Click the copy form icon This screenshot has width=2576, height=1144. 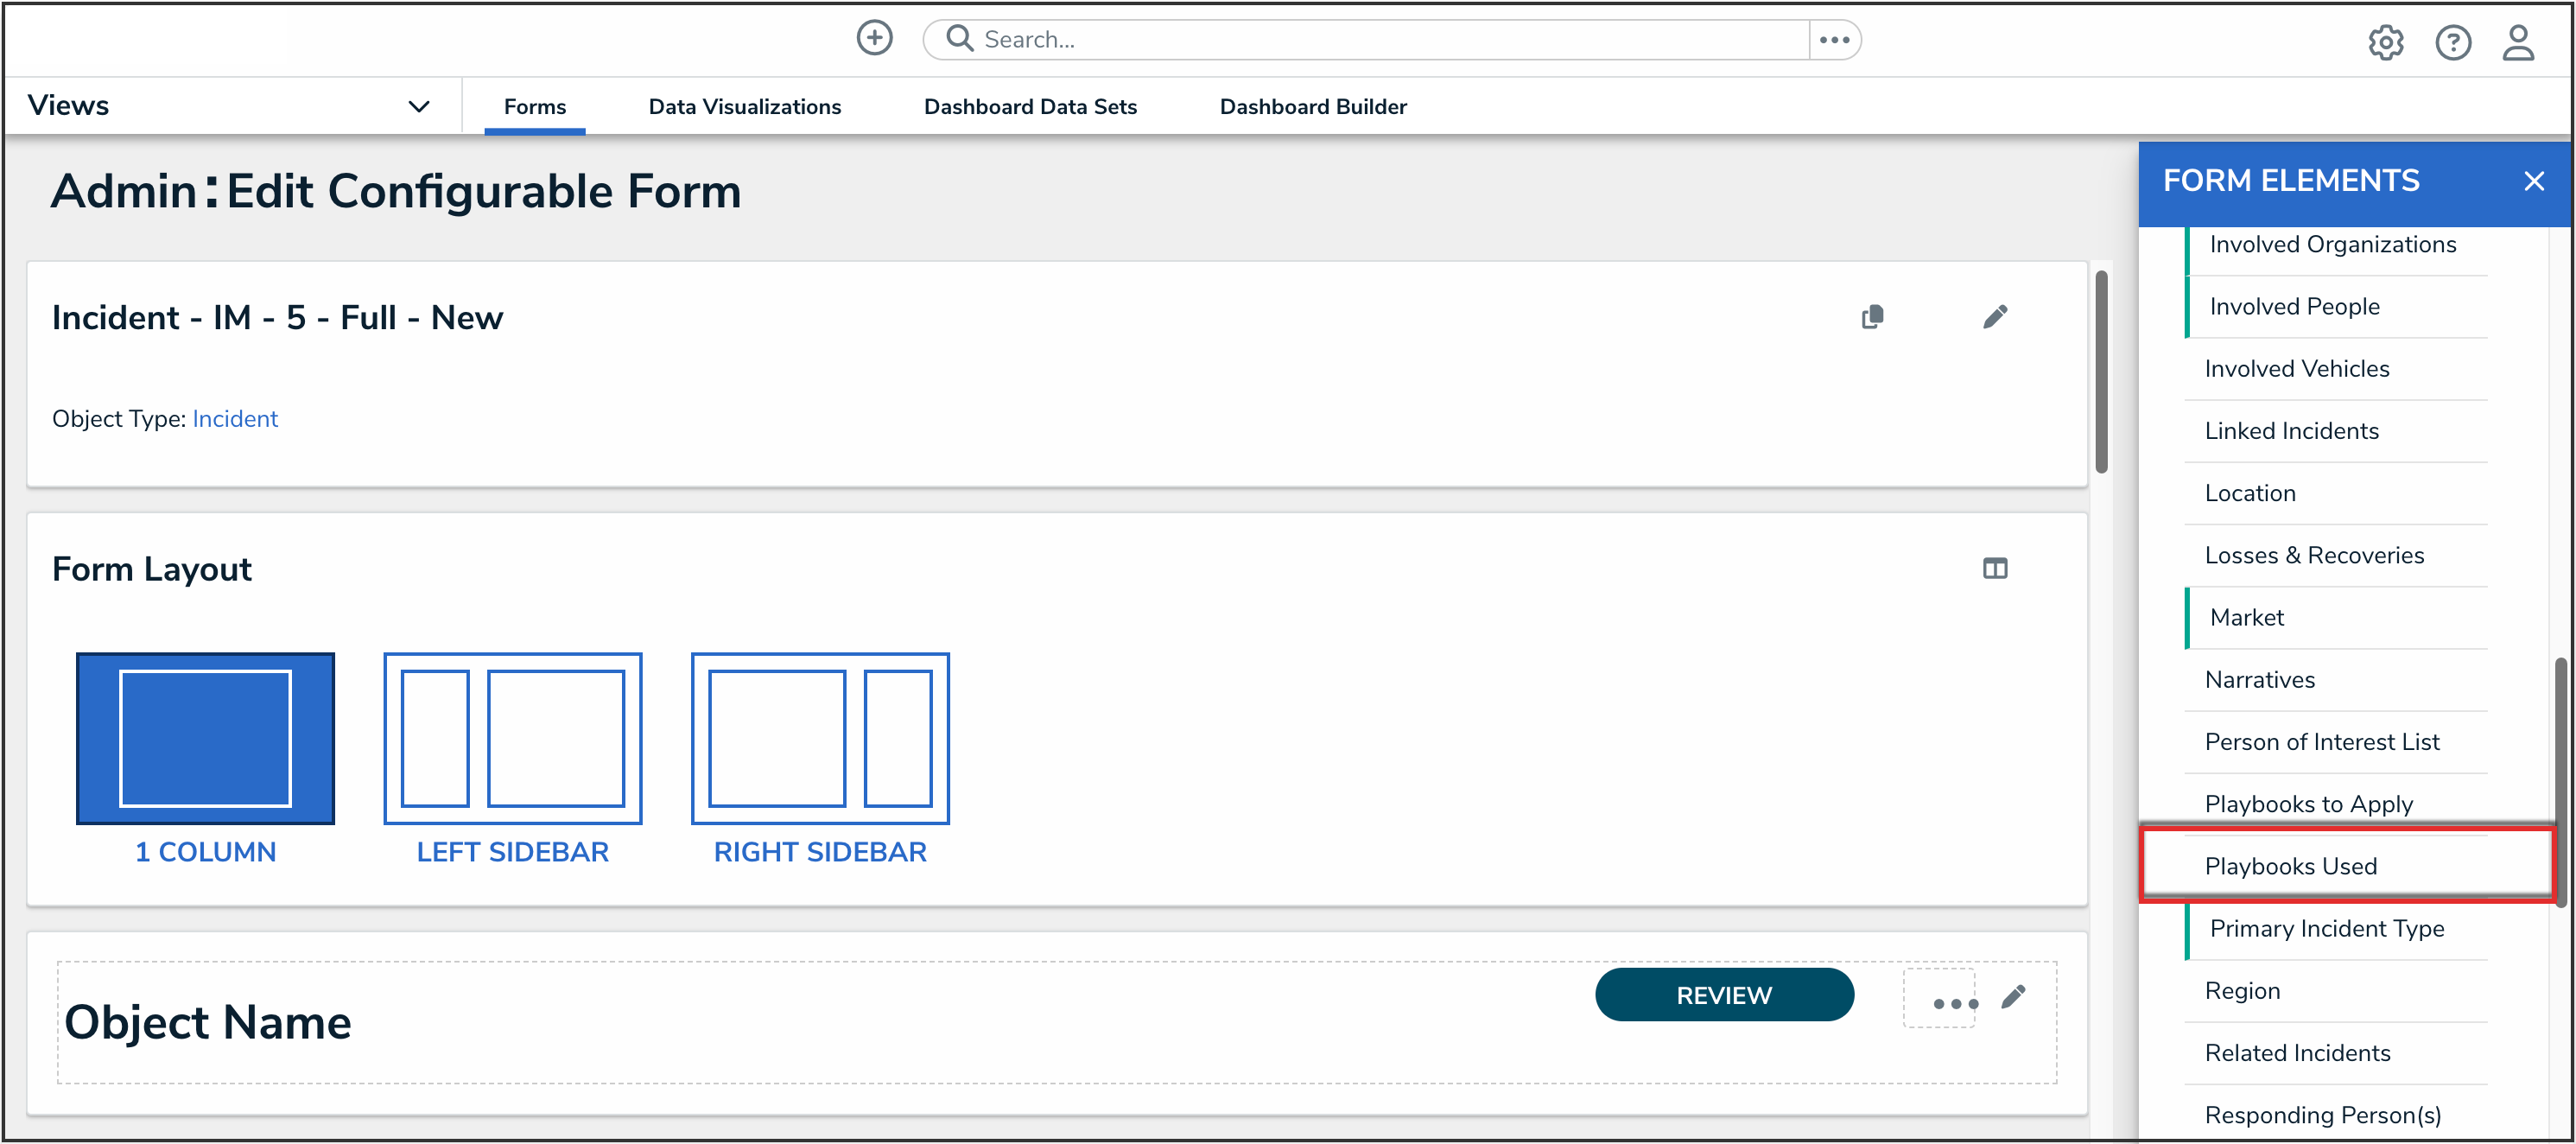coord(1872,317)
